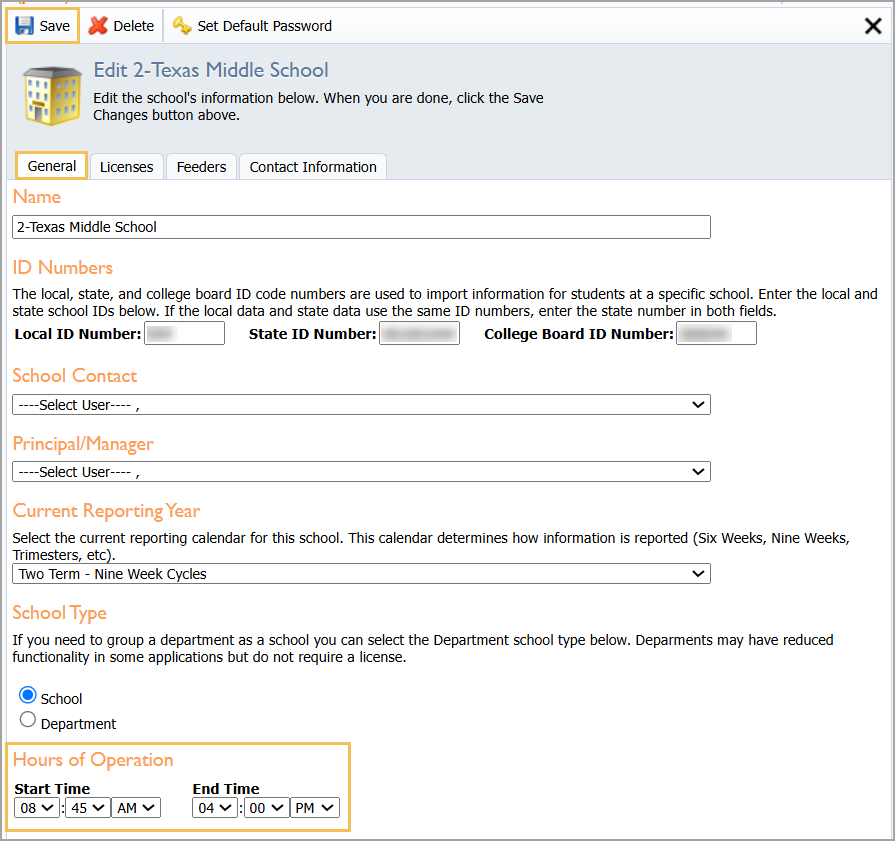Click the 'End Time' label
This screenshot has width=895, height=841.
(226, 788)
